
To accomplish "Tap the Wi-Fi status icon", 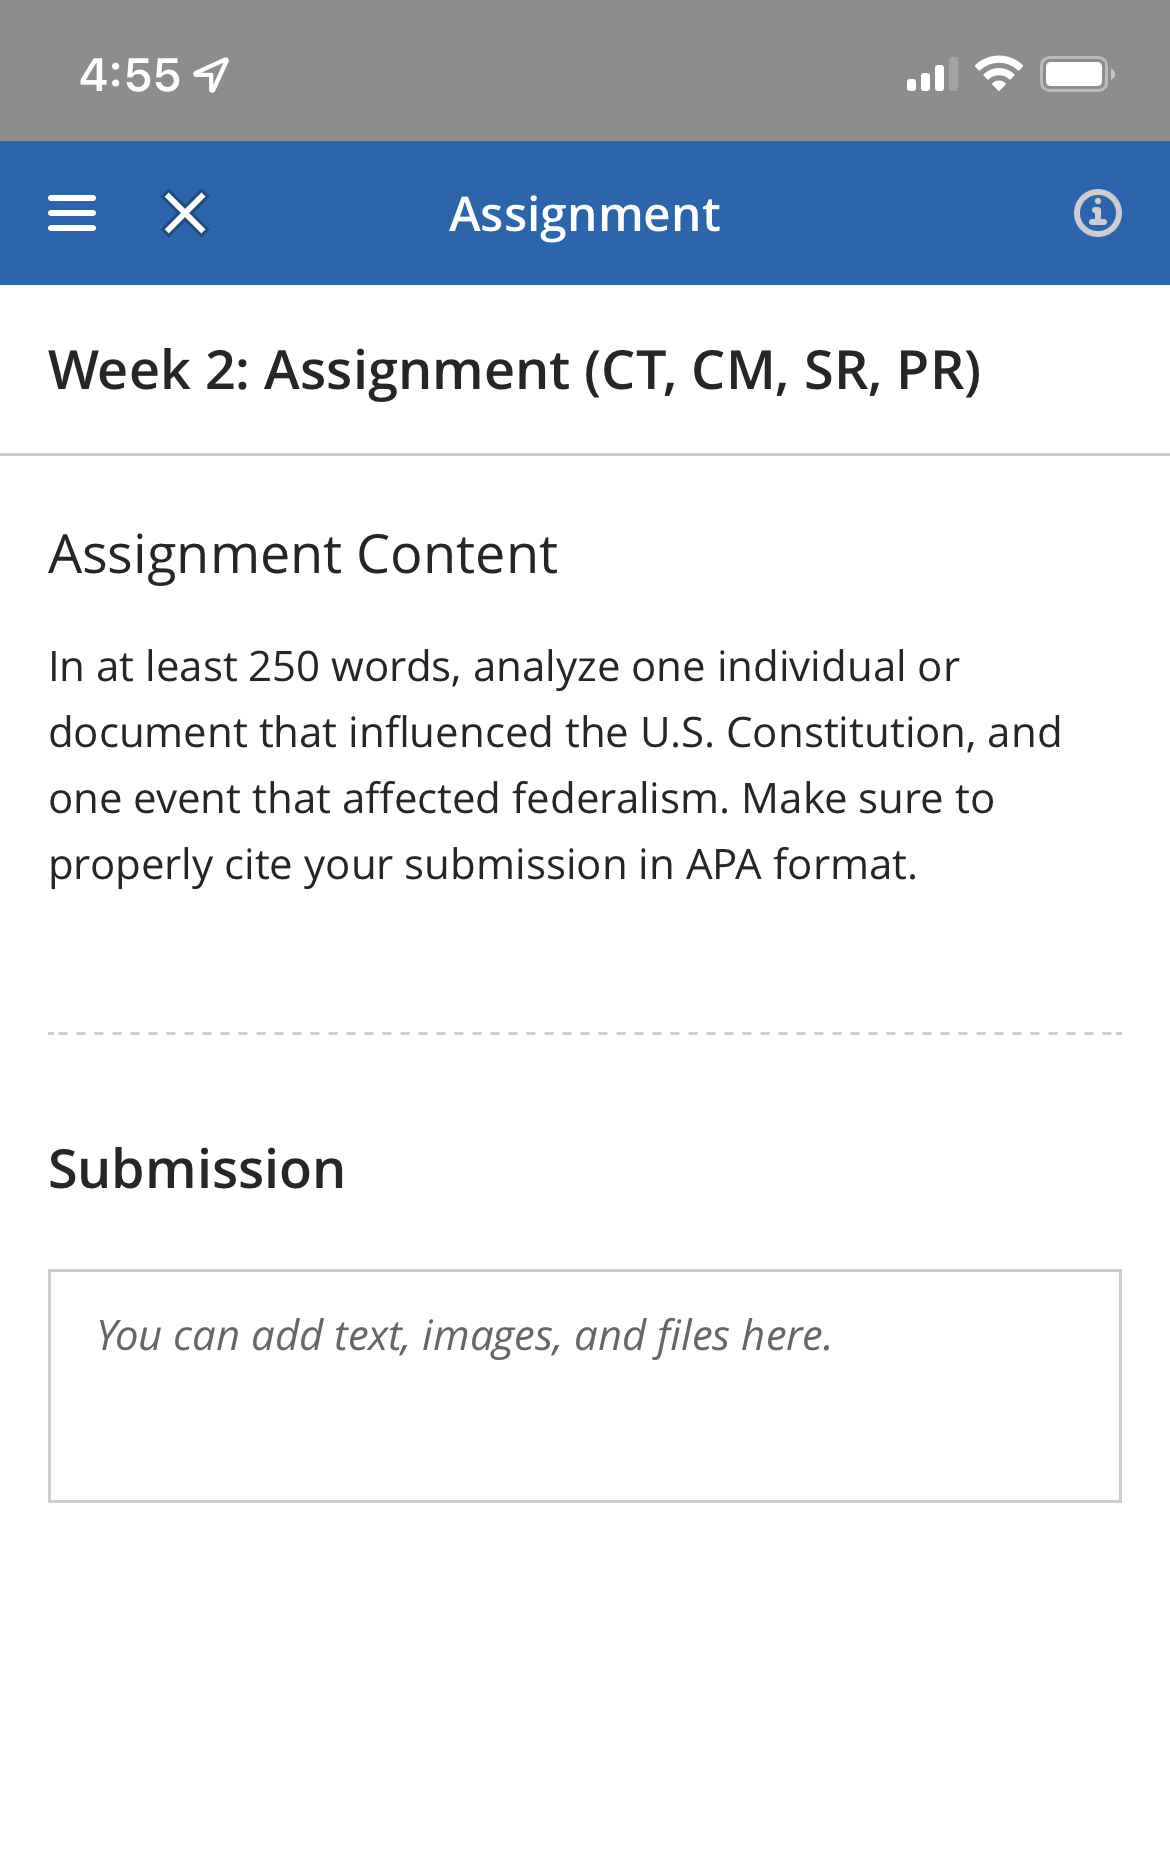I will pos(997,74).
